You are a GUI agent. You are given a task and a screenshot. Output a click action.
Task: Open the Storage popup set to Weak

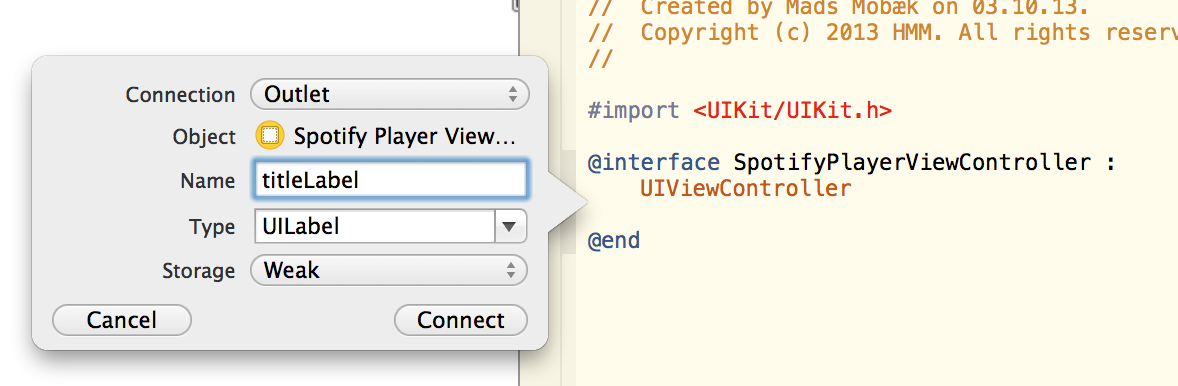click(390, 270)
